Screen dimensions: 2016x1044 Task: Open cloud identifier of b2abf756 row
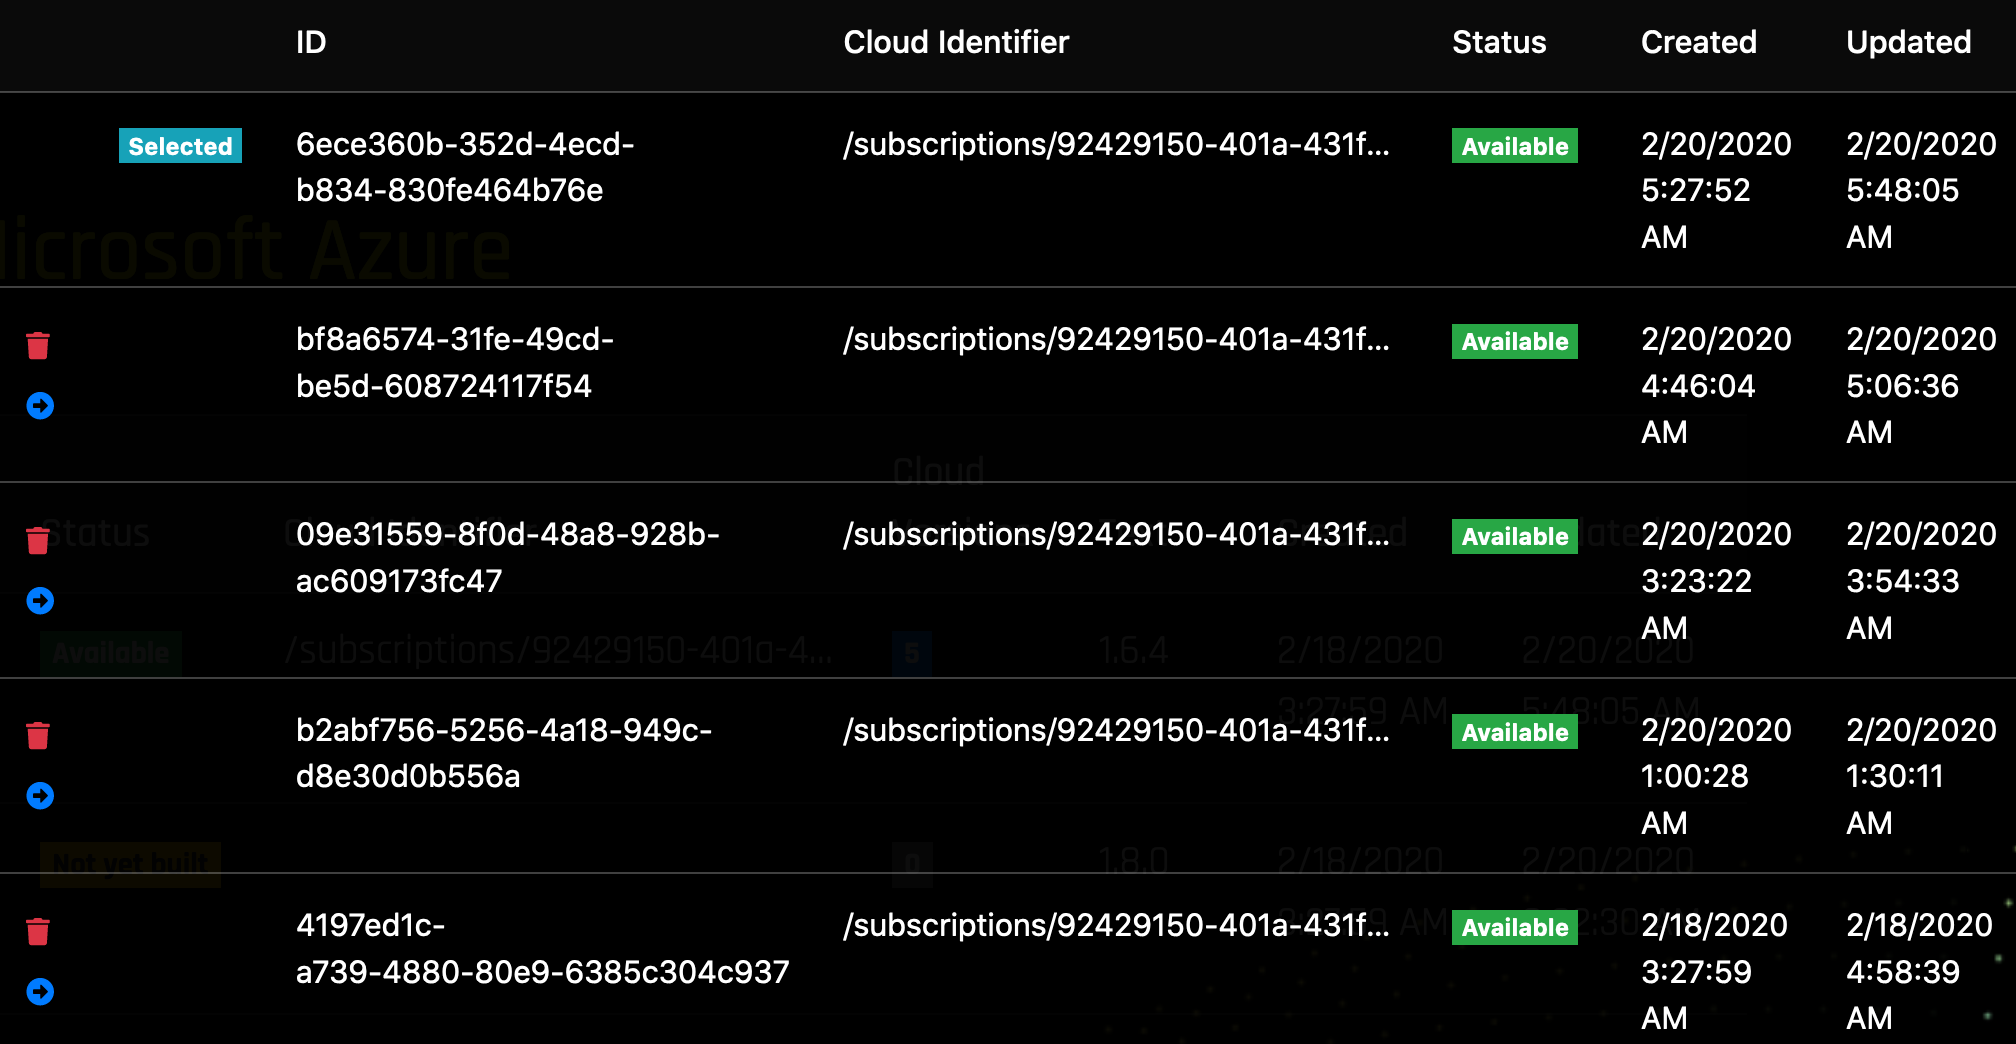(1116, 731)
